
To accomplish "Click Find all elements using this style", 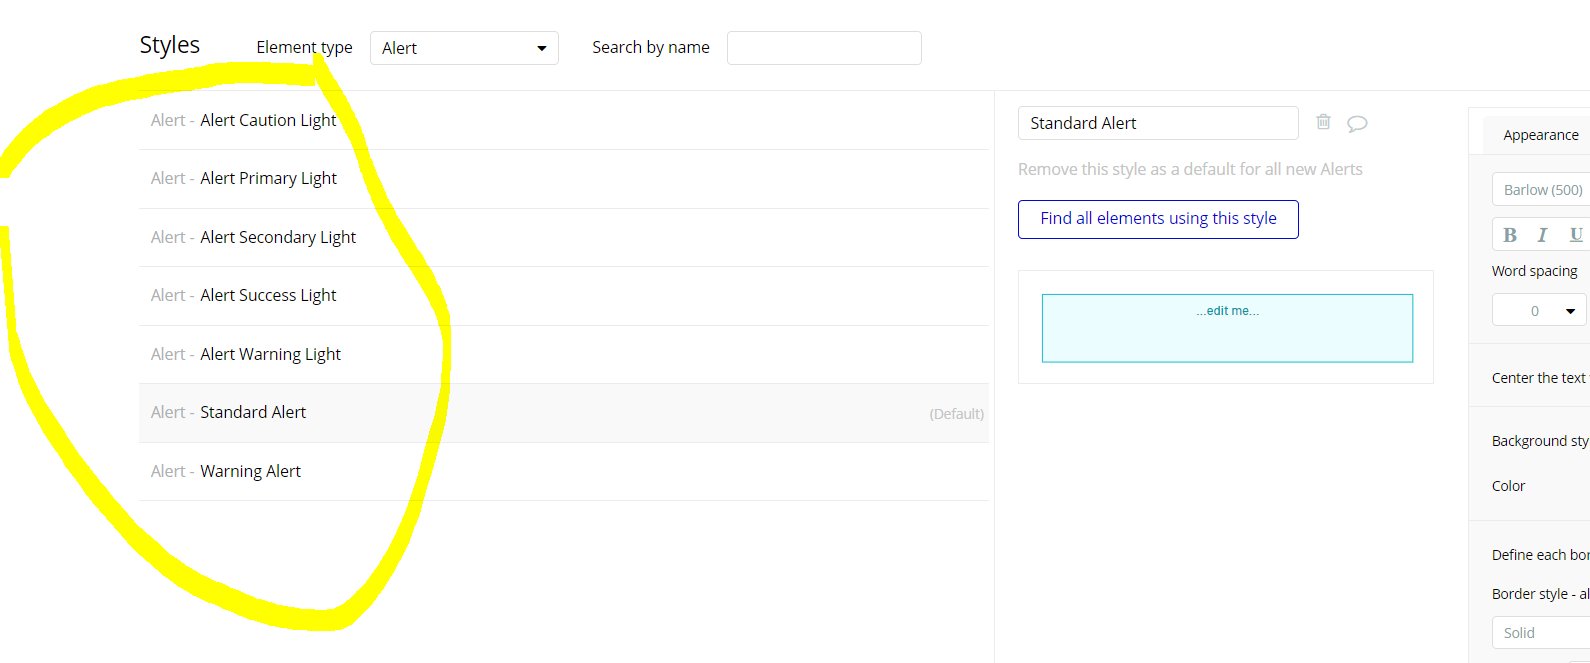I will point(1158,219).
